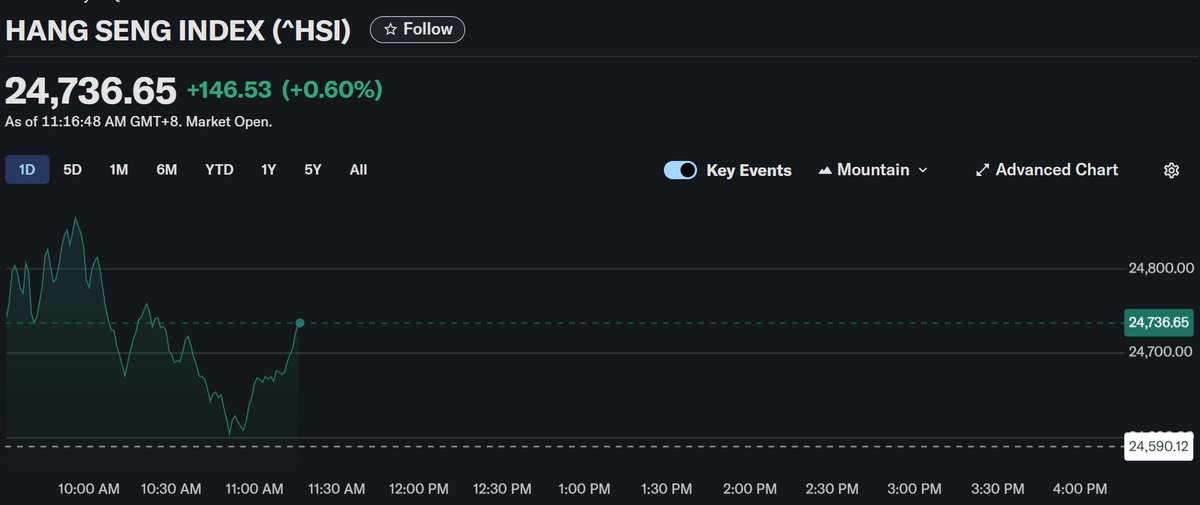
Task: Open chart settings gear icon
Action: coord(1172,170)
